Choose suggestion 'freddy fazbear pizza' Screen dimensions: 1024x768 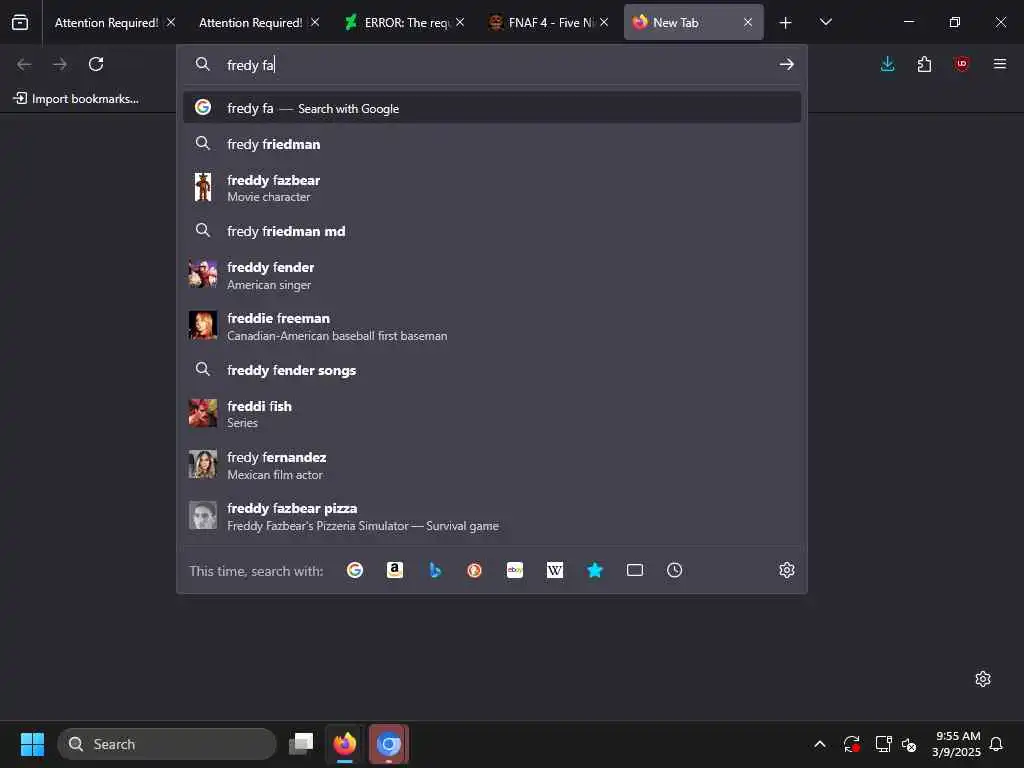coord(492,516)
